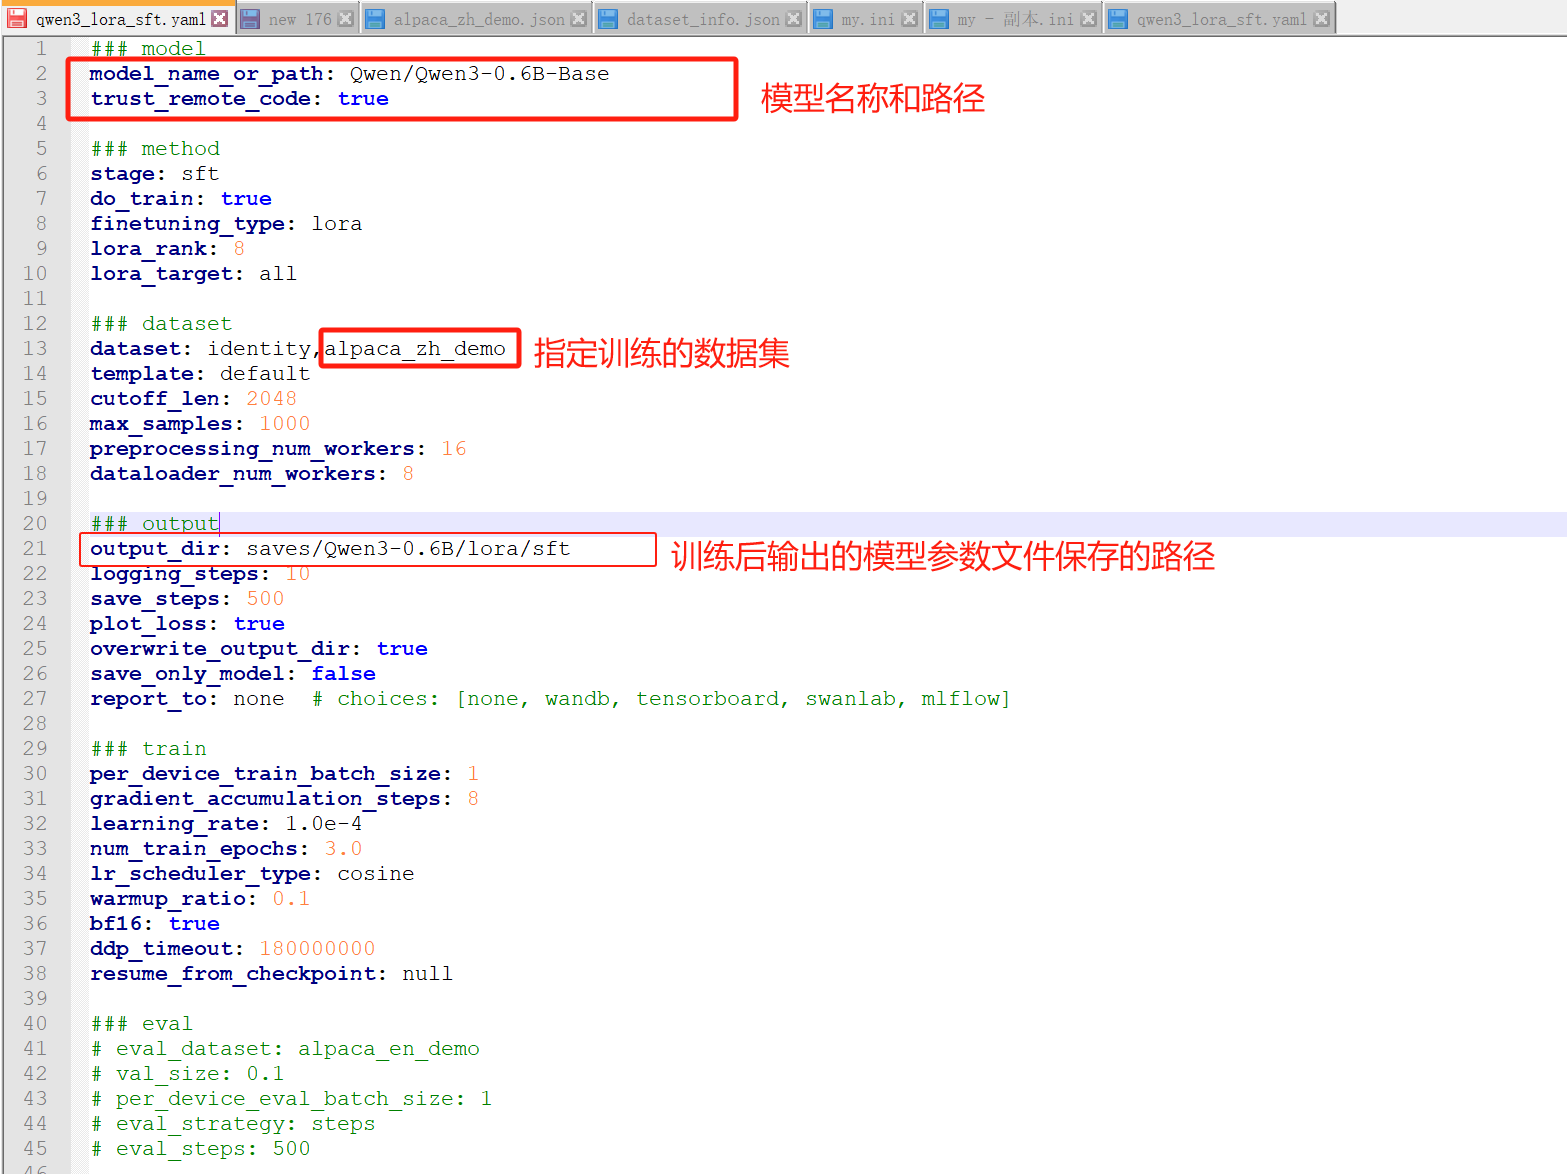Click the lora_rank value 8
The width and height of the screenshot is (1567, 1174).
[x=239, y=249]
